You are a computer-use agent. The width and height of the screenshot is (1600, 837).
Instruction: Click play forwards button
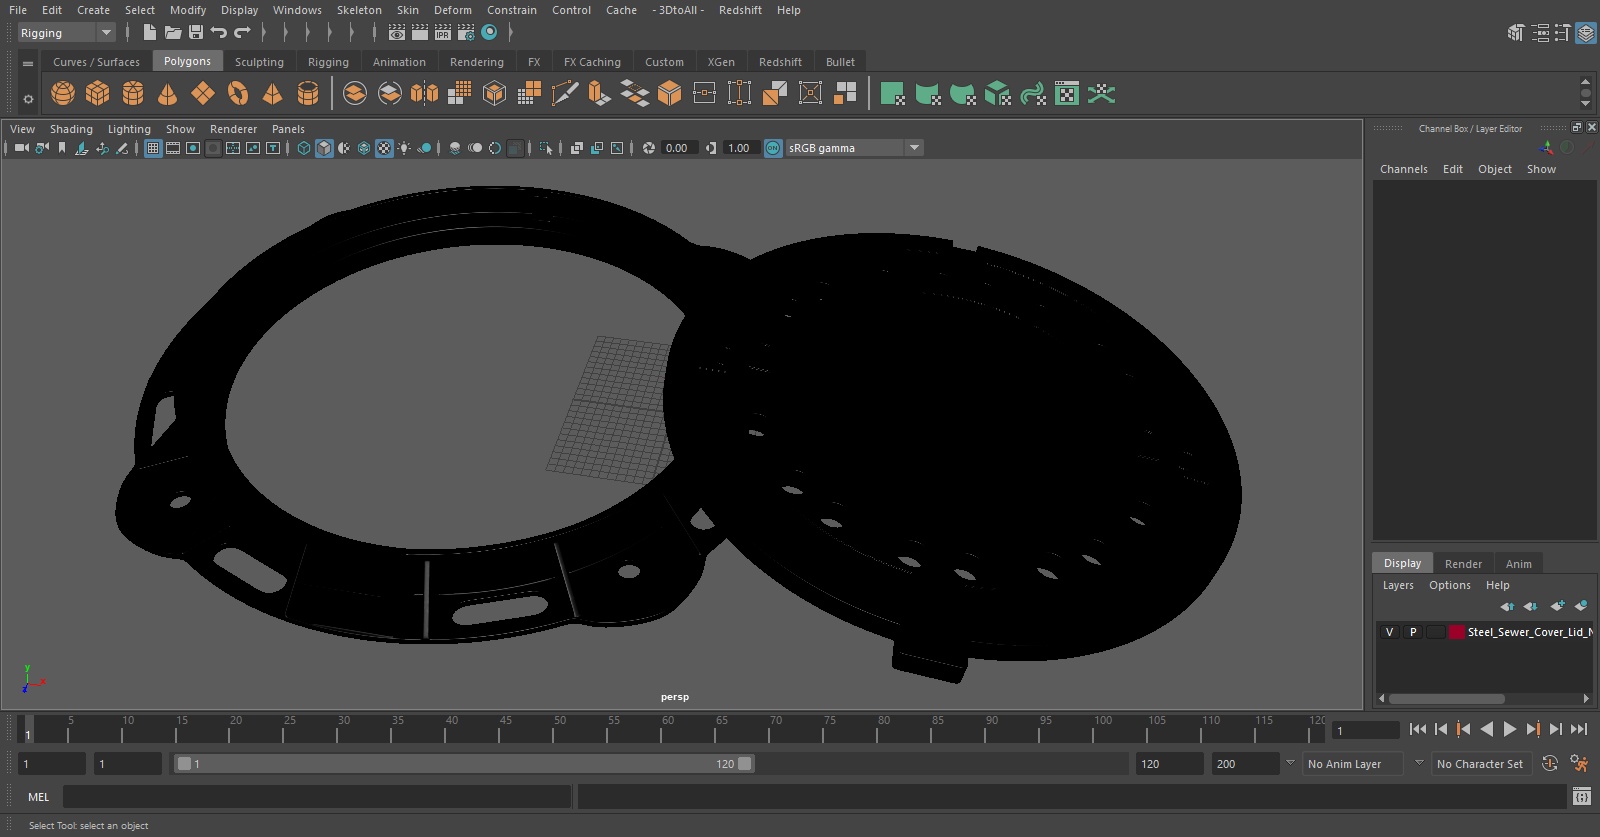coord(1509,729)
